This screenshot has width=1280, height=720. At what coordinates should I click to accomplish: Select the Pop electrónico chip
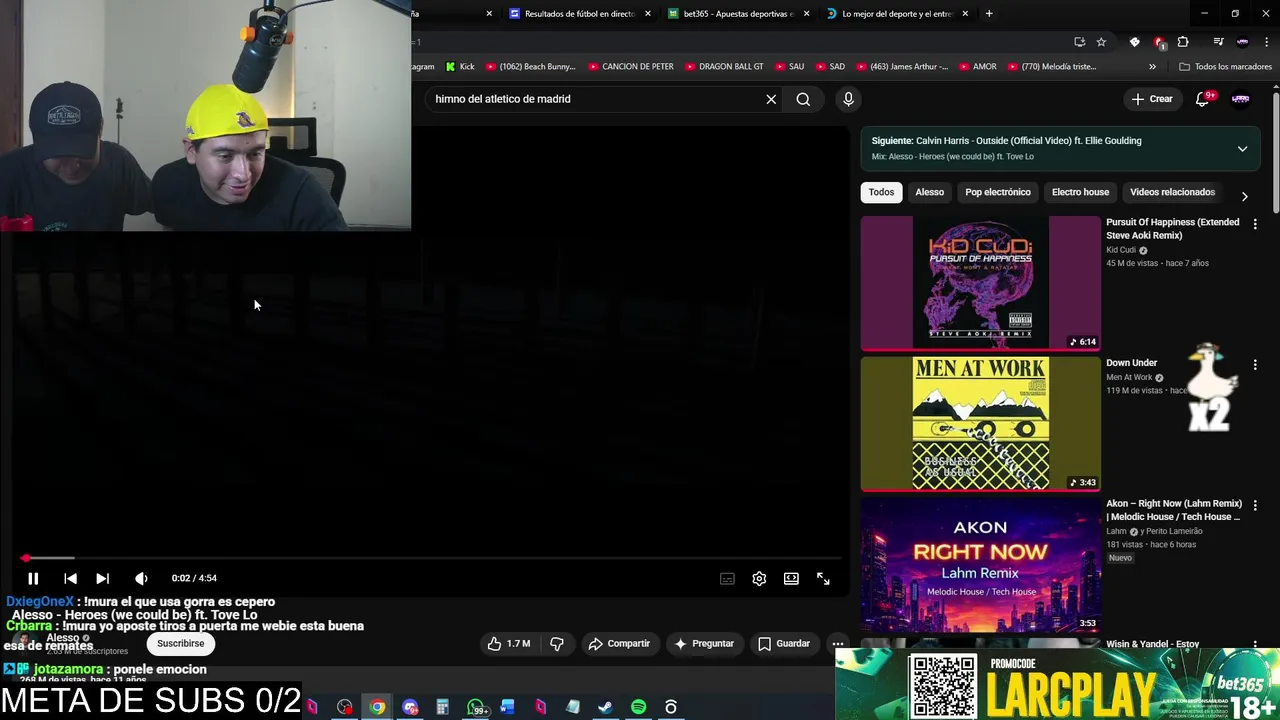(x=998, y=192)
